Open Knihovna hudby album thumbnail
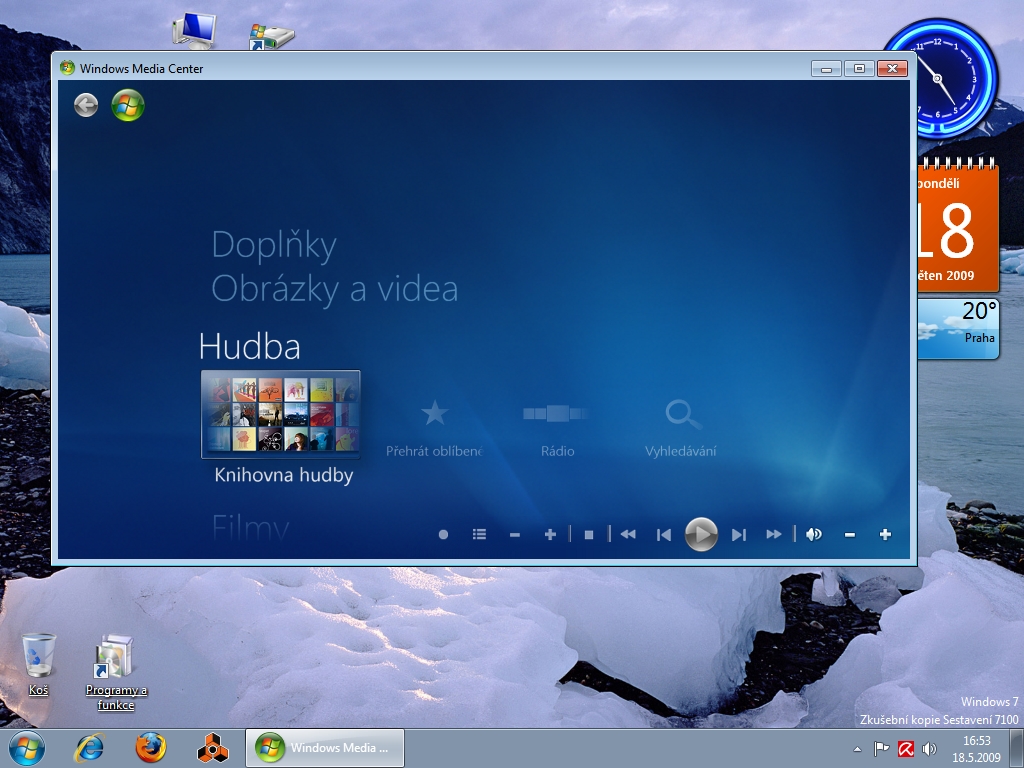1024x768 pixels. 281,413
